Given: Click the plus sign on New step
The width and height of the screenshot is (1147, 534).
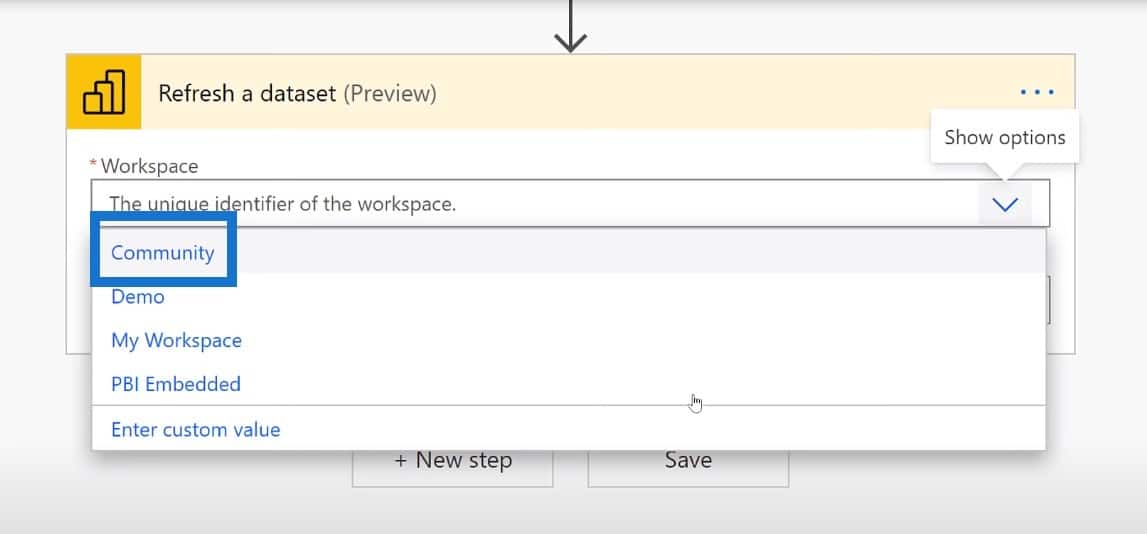Looking at the screenshot, I should coord(400,461).
